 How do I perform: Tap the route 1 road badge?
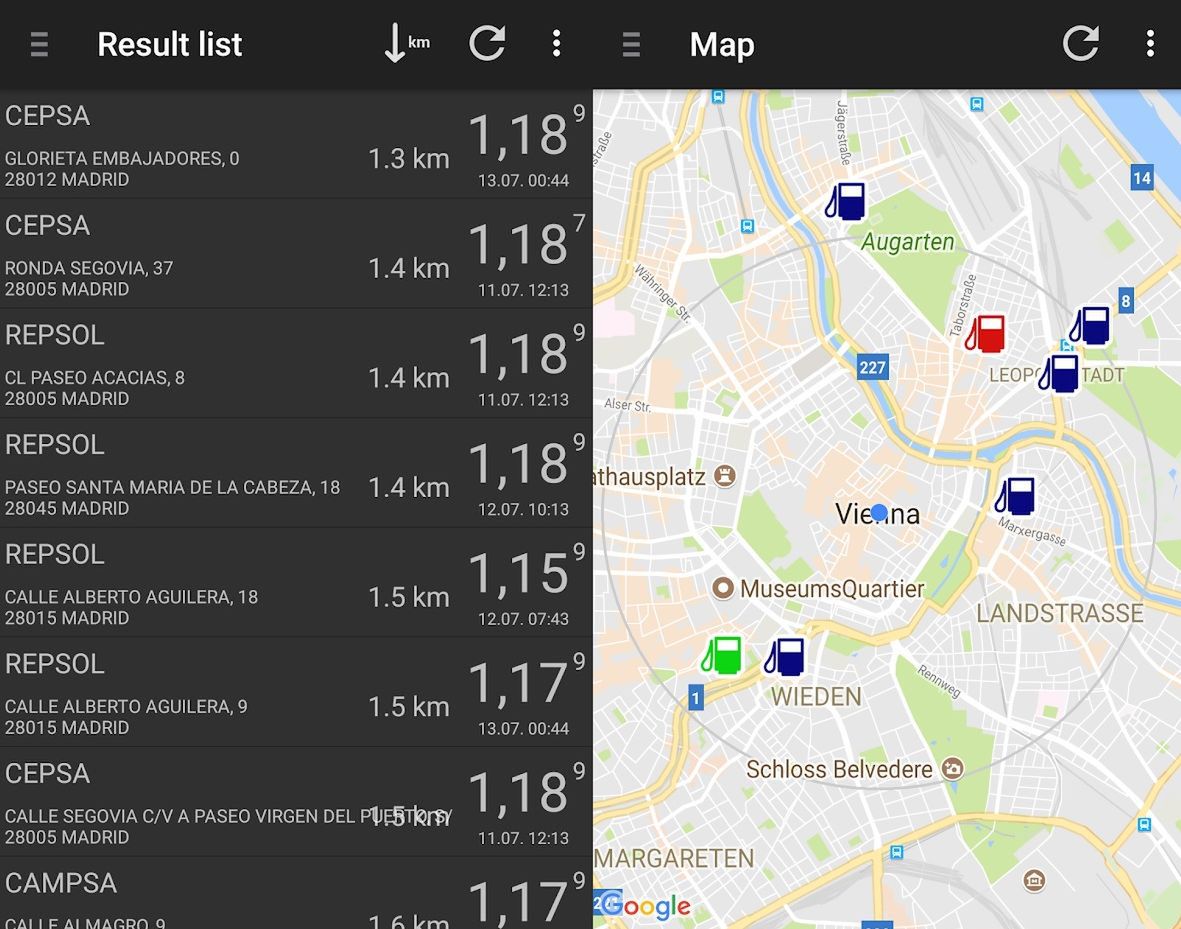pos(696,698)
